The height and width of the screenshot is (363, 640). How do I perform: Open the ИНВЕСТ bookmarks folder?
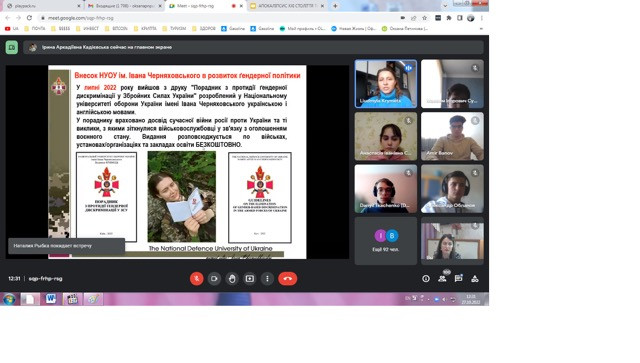tap(87, 29)
